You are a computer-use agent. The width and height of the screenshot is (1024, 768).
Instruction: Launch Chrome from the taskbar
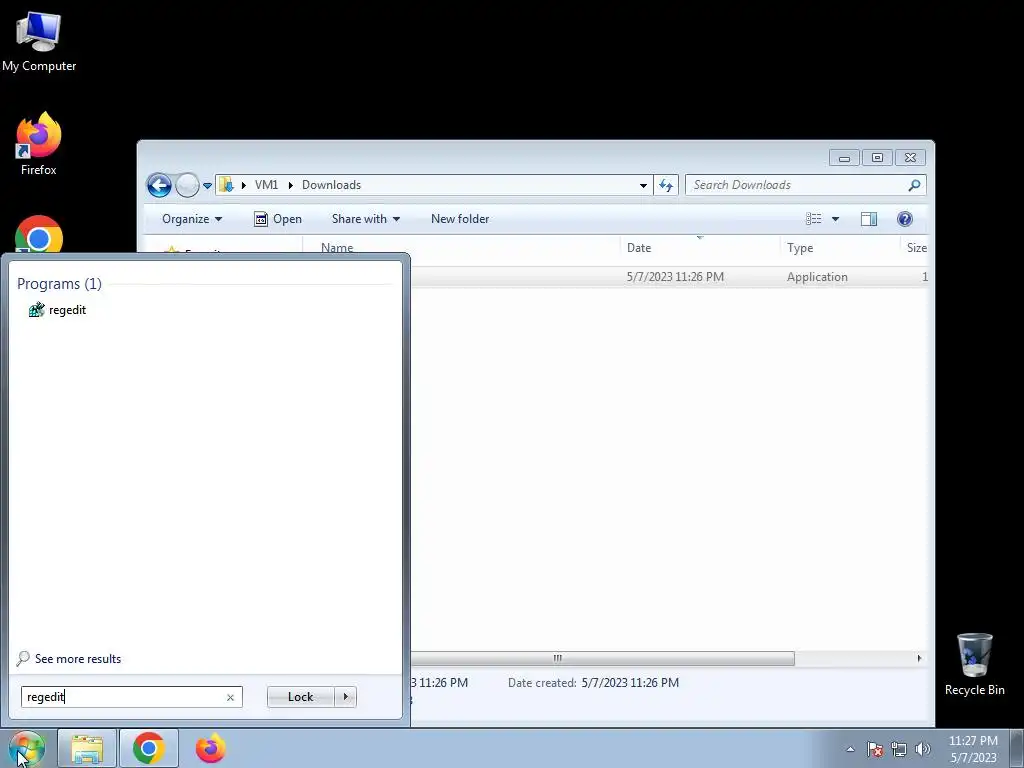click(149, 748)
